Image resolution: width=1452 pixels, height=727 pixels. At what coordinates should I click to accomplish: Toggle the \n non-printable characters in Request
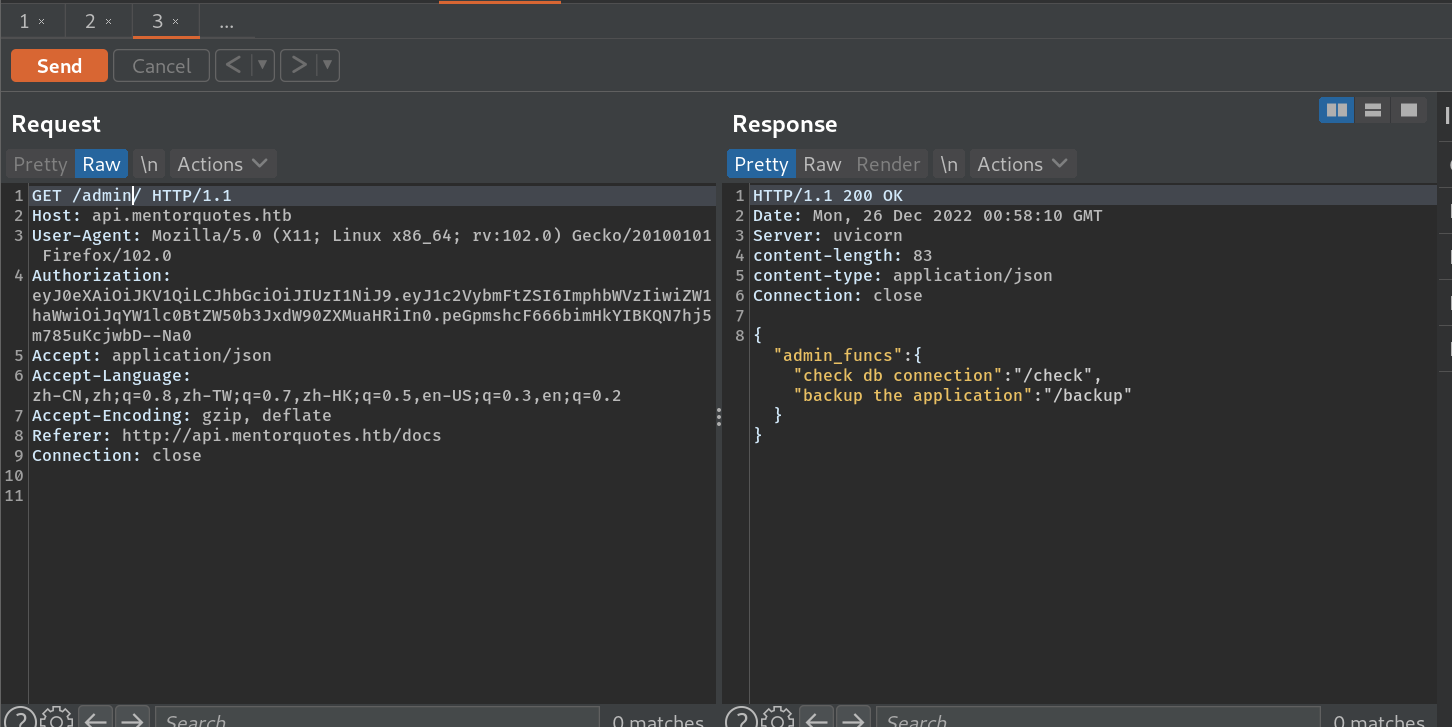click(x=149, y=164)
